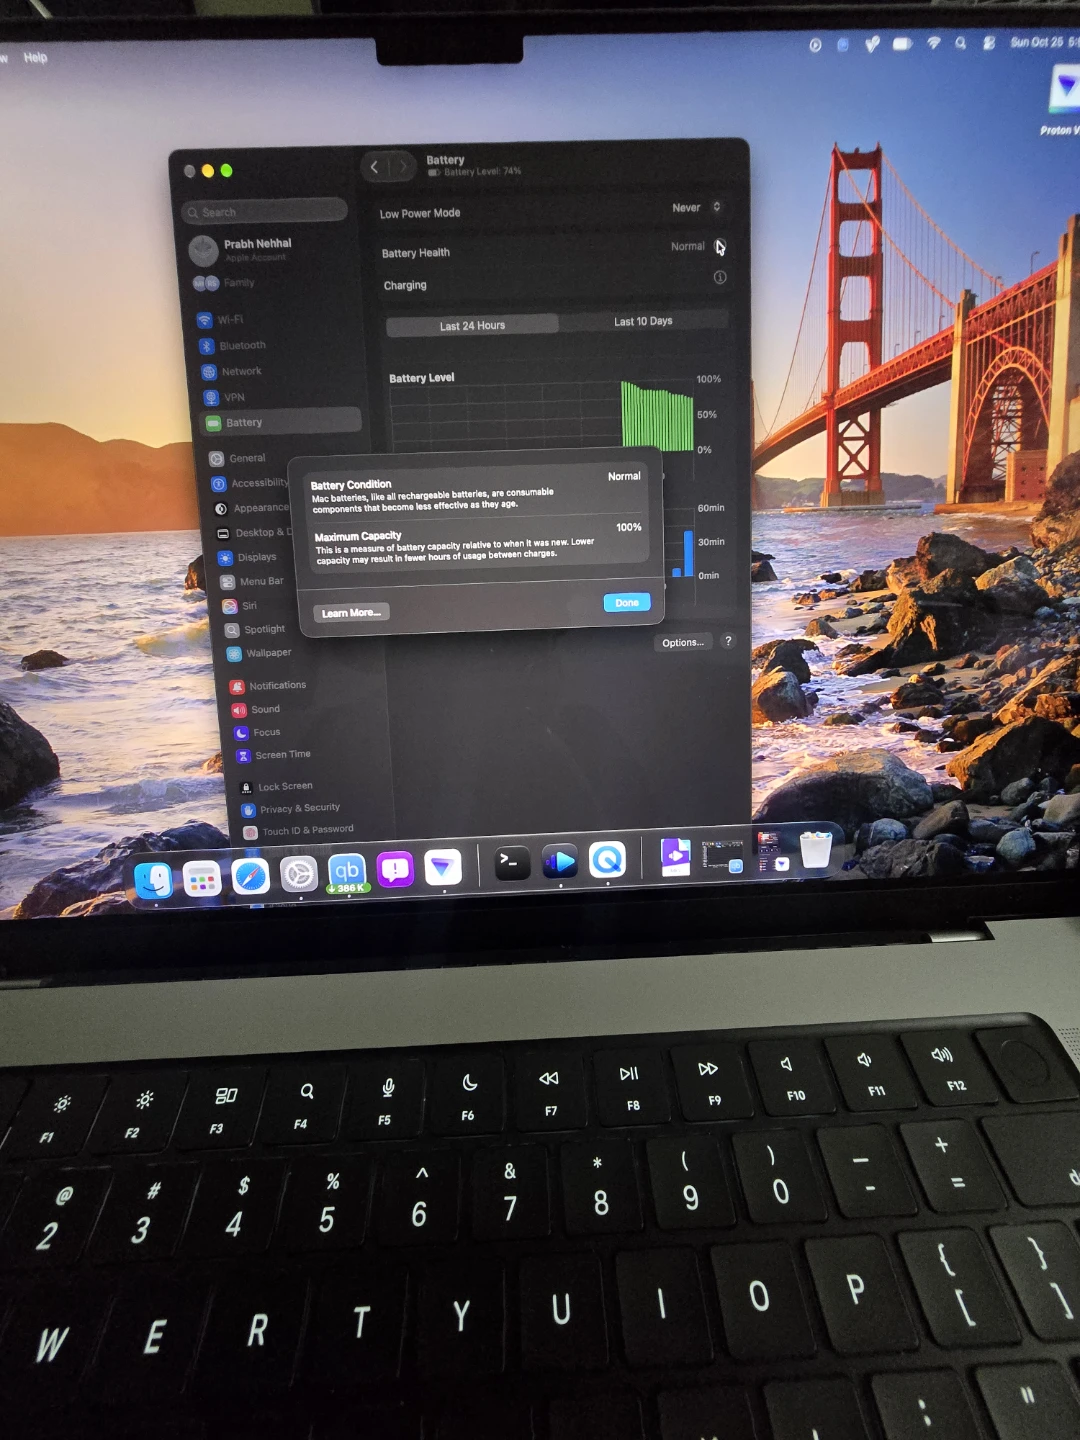The image size is (1080, 1440).
Task: Click Maximum Capacity 100% value
Action: (629, 527)
